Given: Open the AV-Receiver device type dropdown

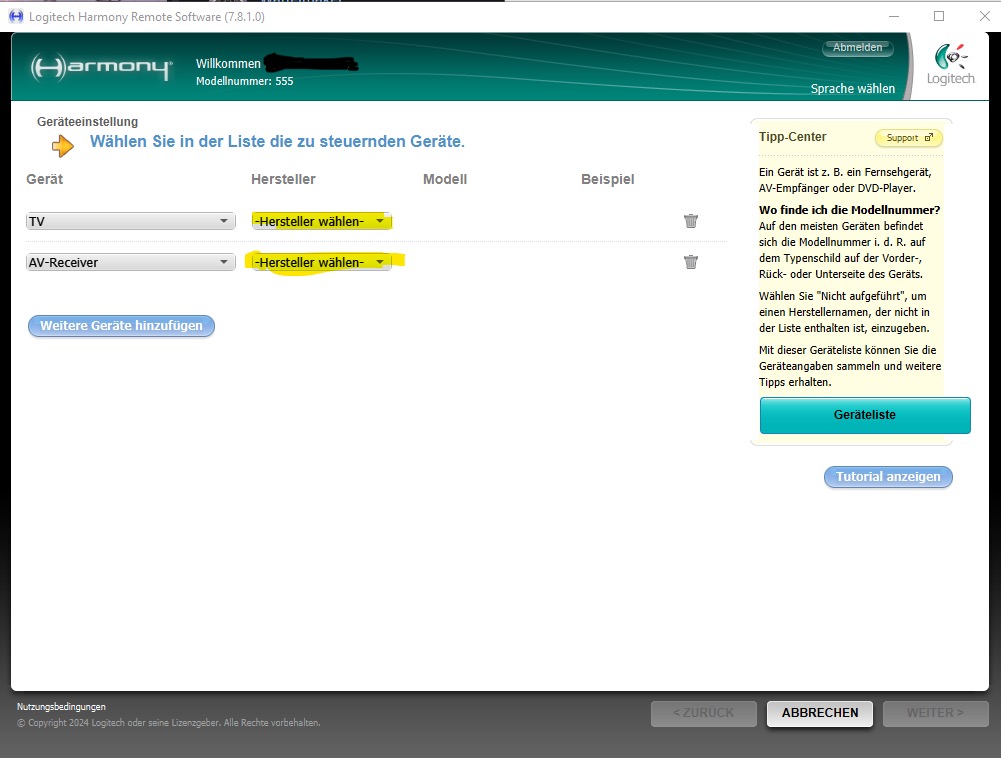Looking at the screenshot, I should click(131, 262).
